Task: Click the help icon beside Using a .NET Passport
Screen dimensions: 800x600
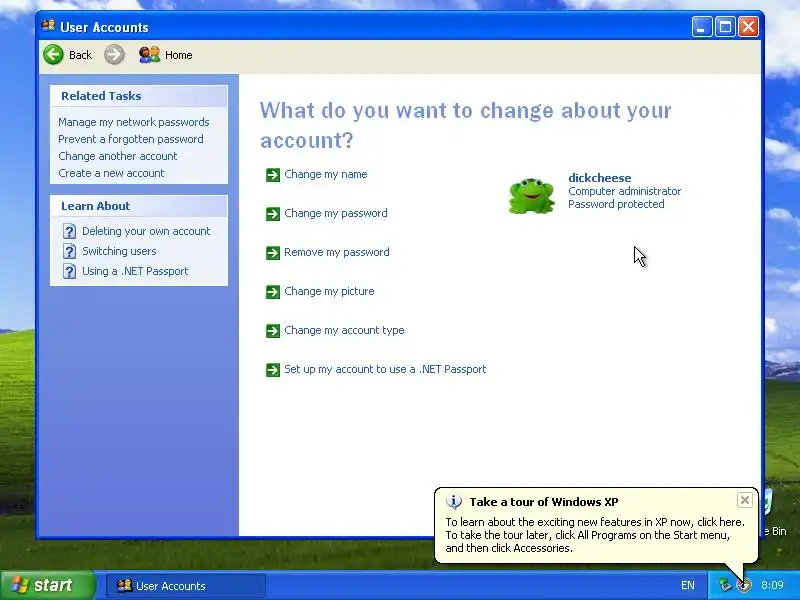Action: coord(69,271)
